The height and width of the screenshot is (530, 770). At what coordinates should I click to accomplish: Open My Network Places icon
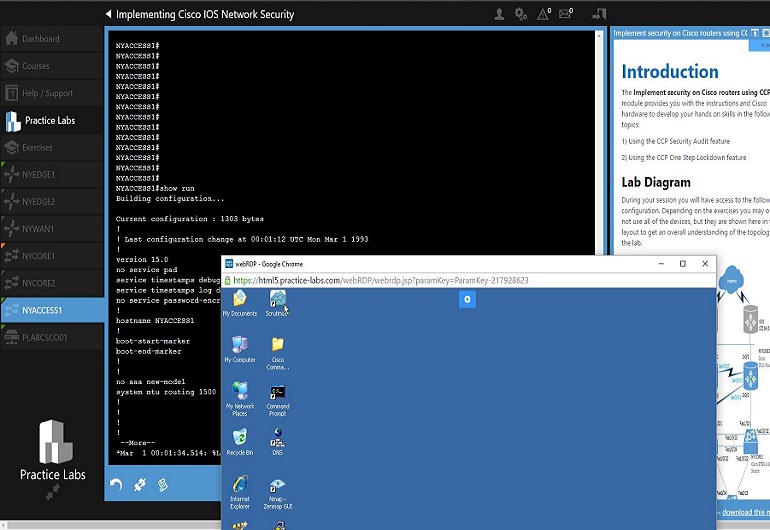tap(240, 399)
